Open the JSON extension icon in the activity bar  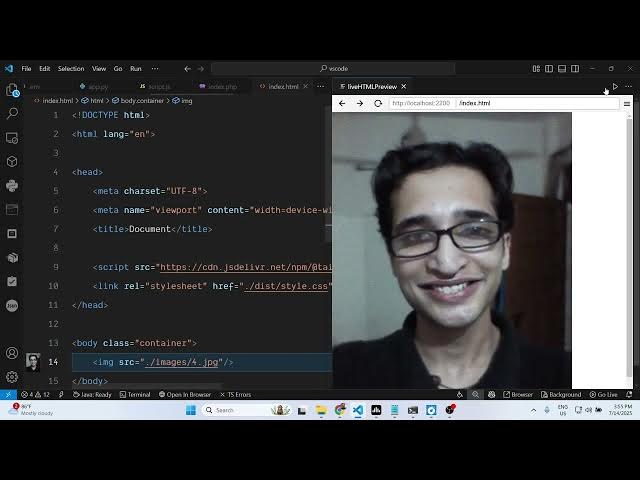pos(12,305)
